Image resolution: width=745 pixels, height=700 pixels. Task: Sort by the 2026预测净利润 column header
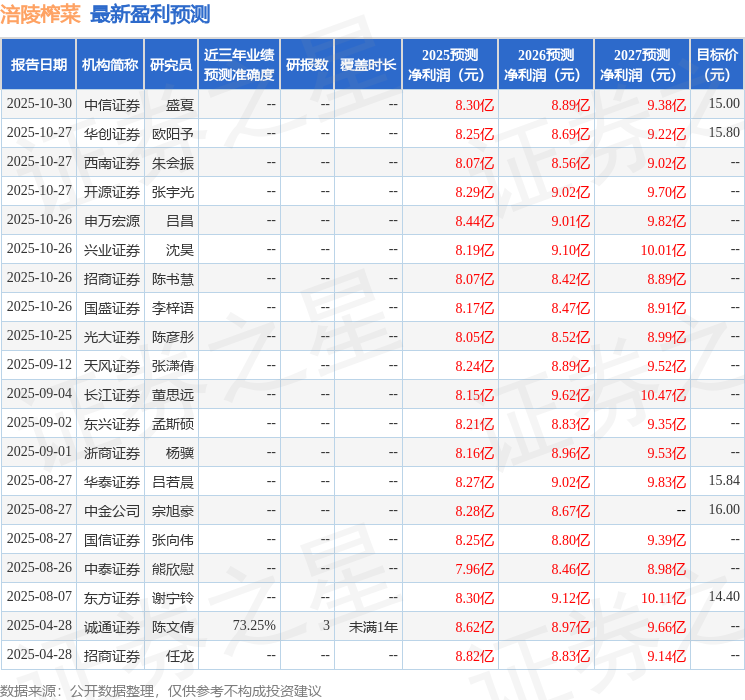[546, 65]
